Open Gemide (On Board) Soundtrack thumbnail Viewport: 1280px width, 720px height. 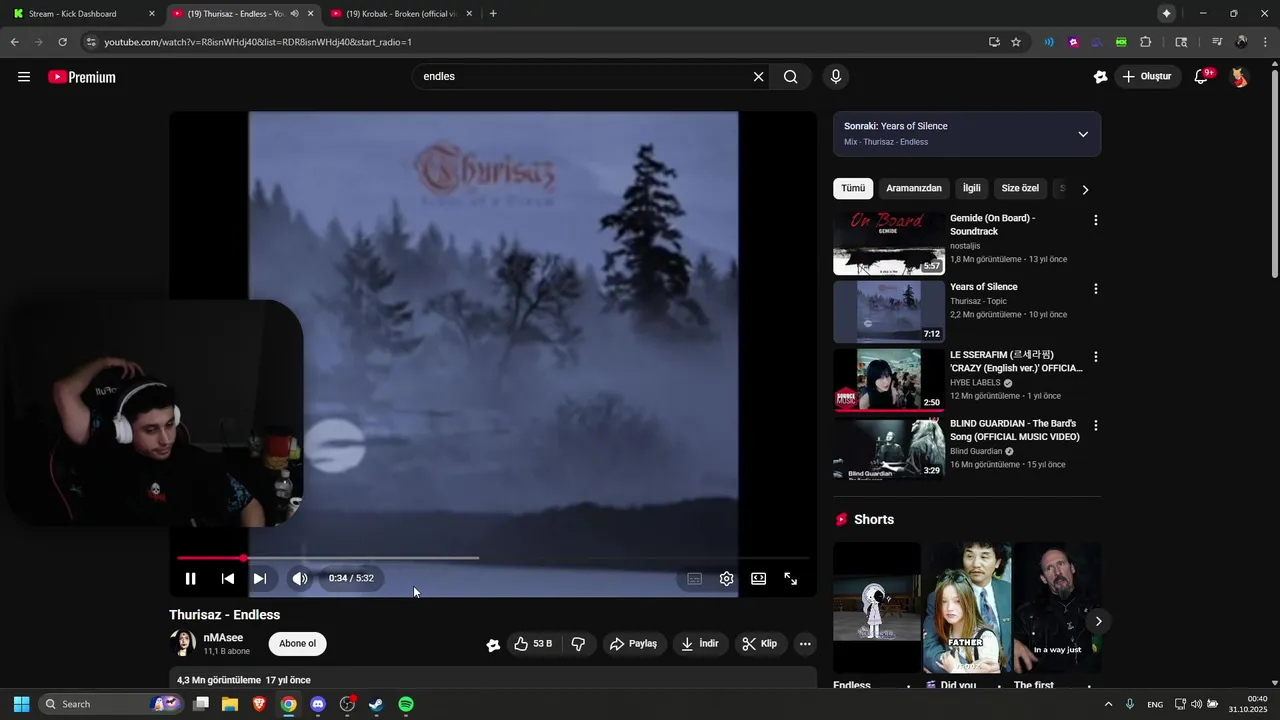coord(888,243)
